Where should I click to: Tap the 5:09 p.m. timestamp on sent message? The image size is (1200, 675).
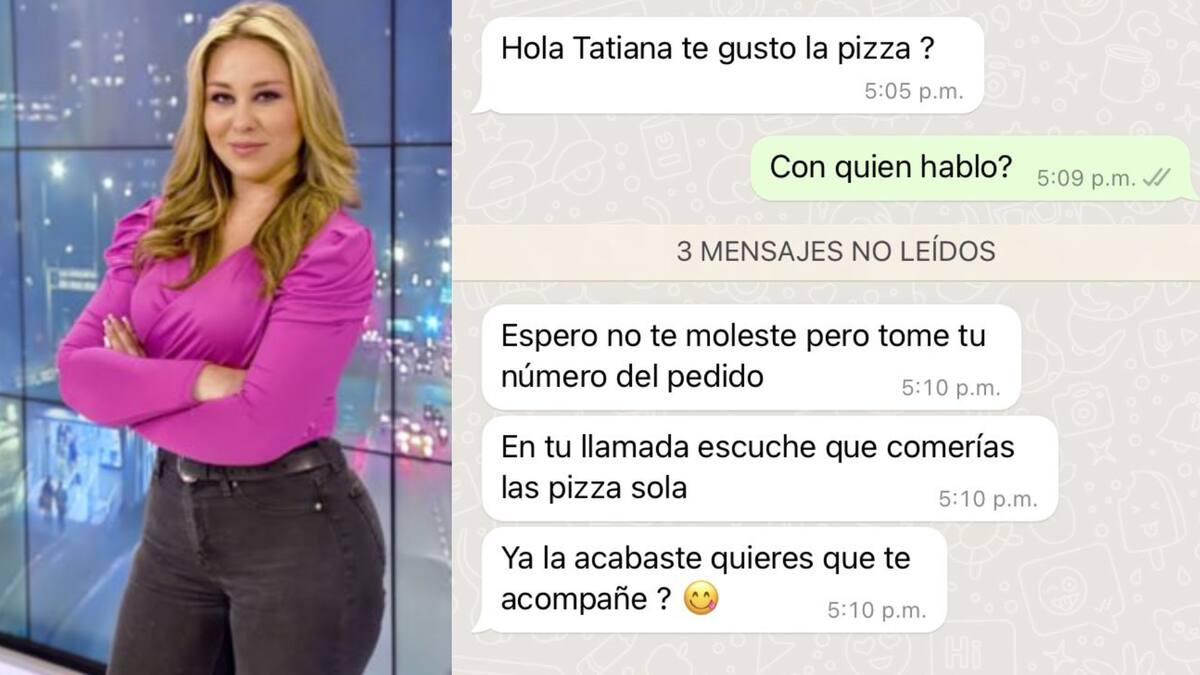coord(1086,179)
